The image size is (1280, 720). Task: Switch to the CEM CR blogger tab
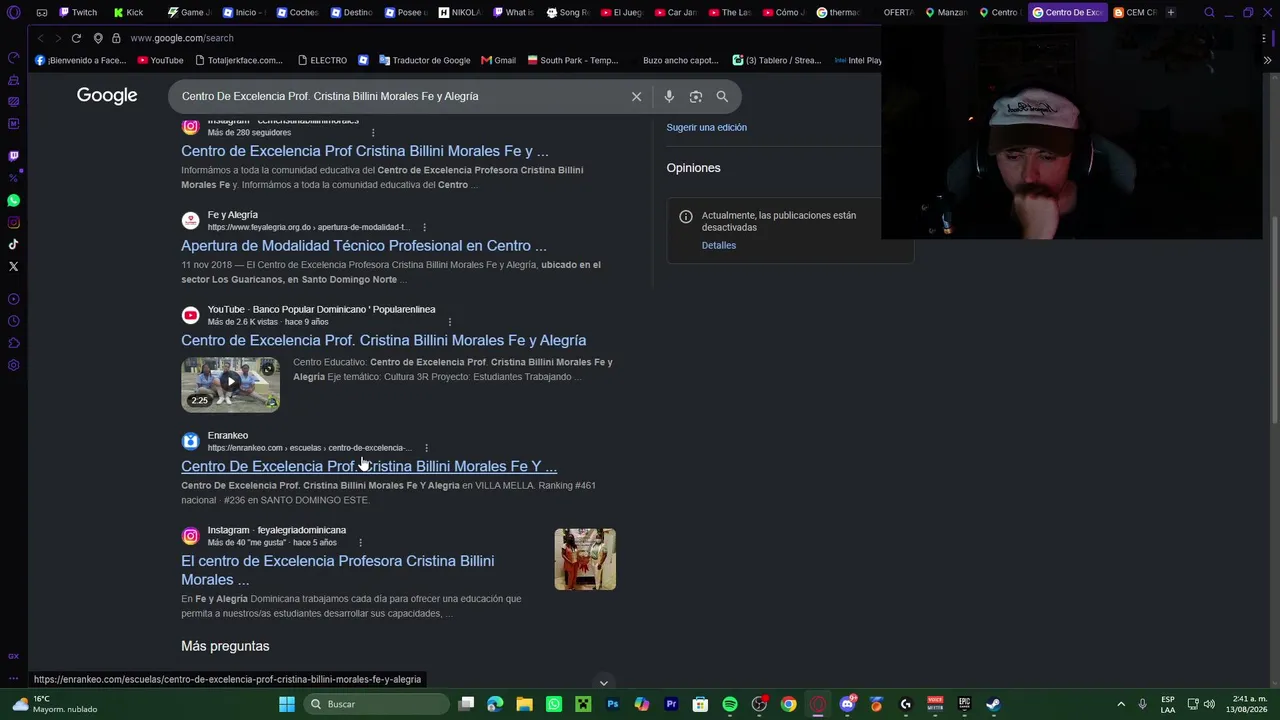tap(1135, 12)
